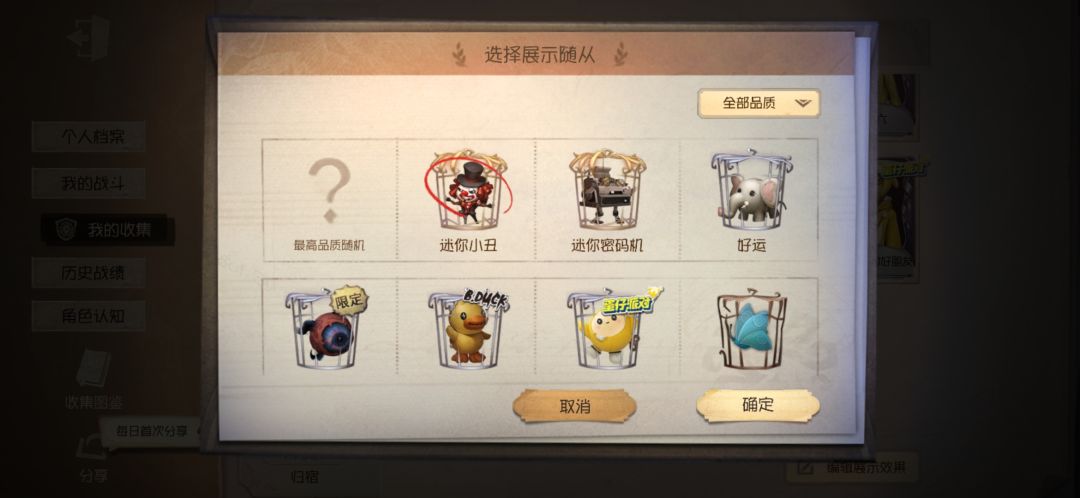The image size is (1080, 498).
Task: Choose the B.Duck yellow duck pet
Action: [468, 328]
